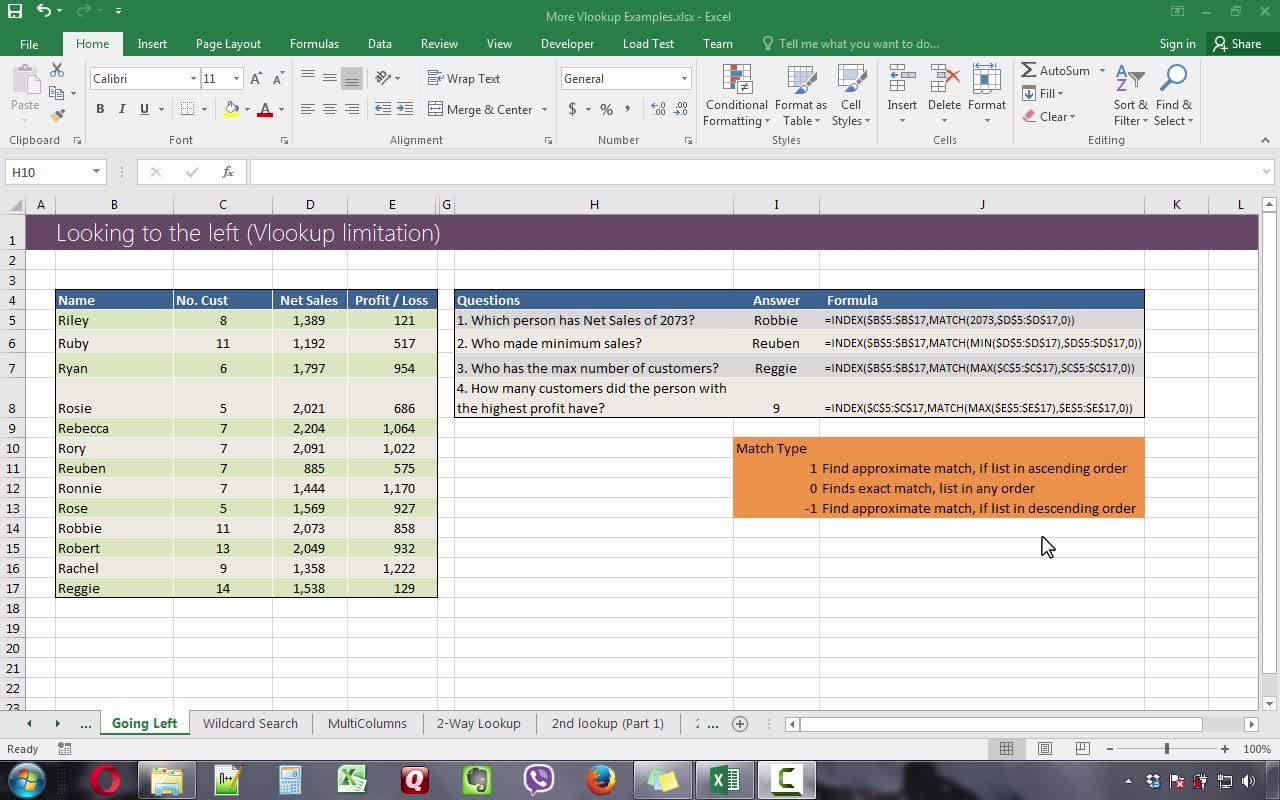The height and width of the screenshot is (800, 1280).
Task: Toggle Italic text formatting
Action: click(x=122, y=109)
